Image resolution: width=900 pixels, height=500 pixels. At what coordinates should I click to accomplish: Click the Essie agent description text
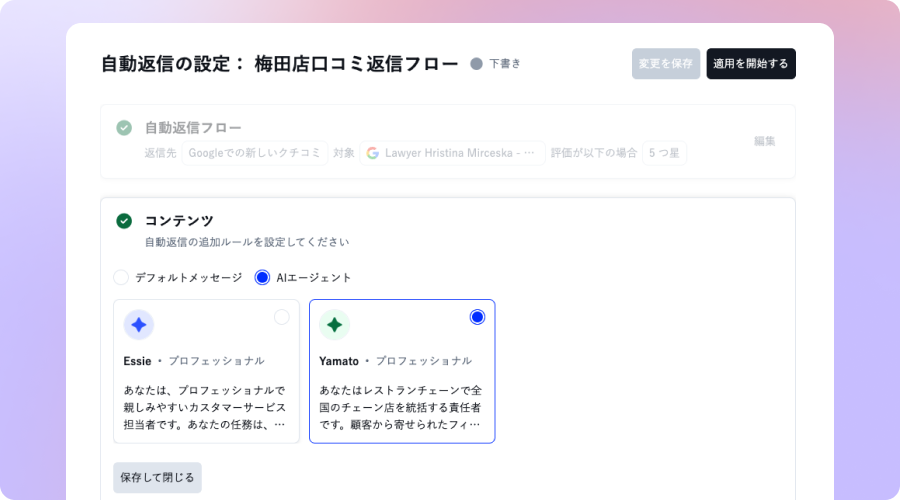pos(205,408)
